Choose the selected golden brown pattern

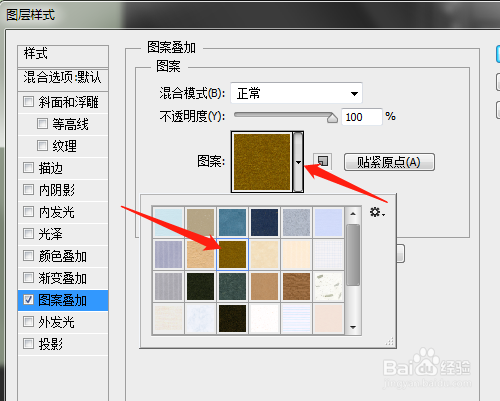coord(232,254)
